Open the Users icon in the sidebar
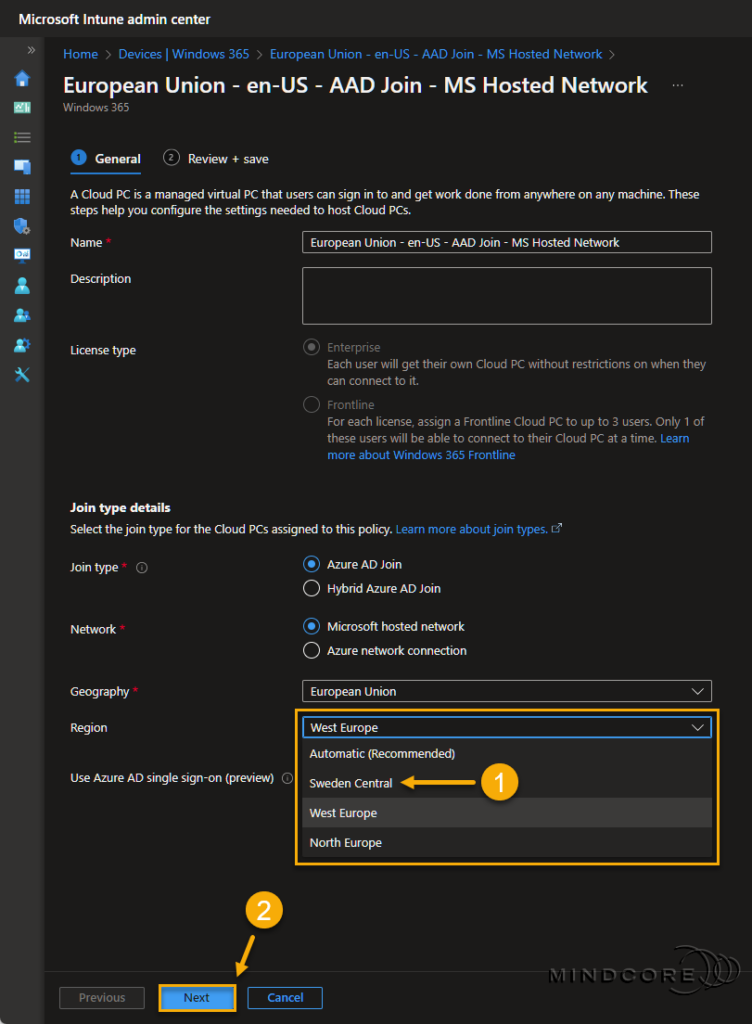The width and height of the screenshot is (752, 1024). pyautogui.click(x=22, y=285)
